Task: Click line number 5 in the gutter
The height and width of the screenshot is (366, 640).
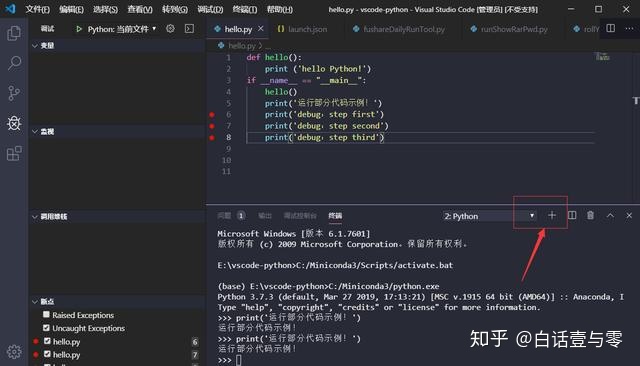Action: point(228,103)
